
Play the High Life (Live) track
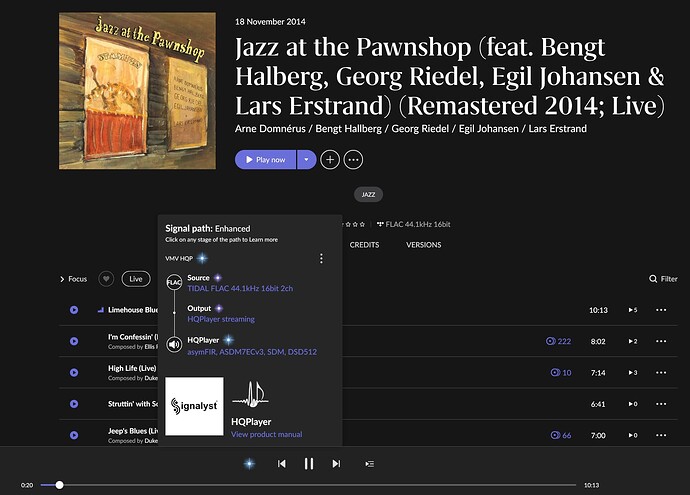tap(74, 372)
